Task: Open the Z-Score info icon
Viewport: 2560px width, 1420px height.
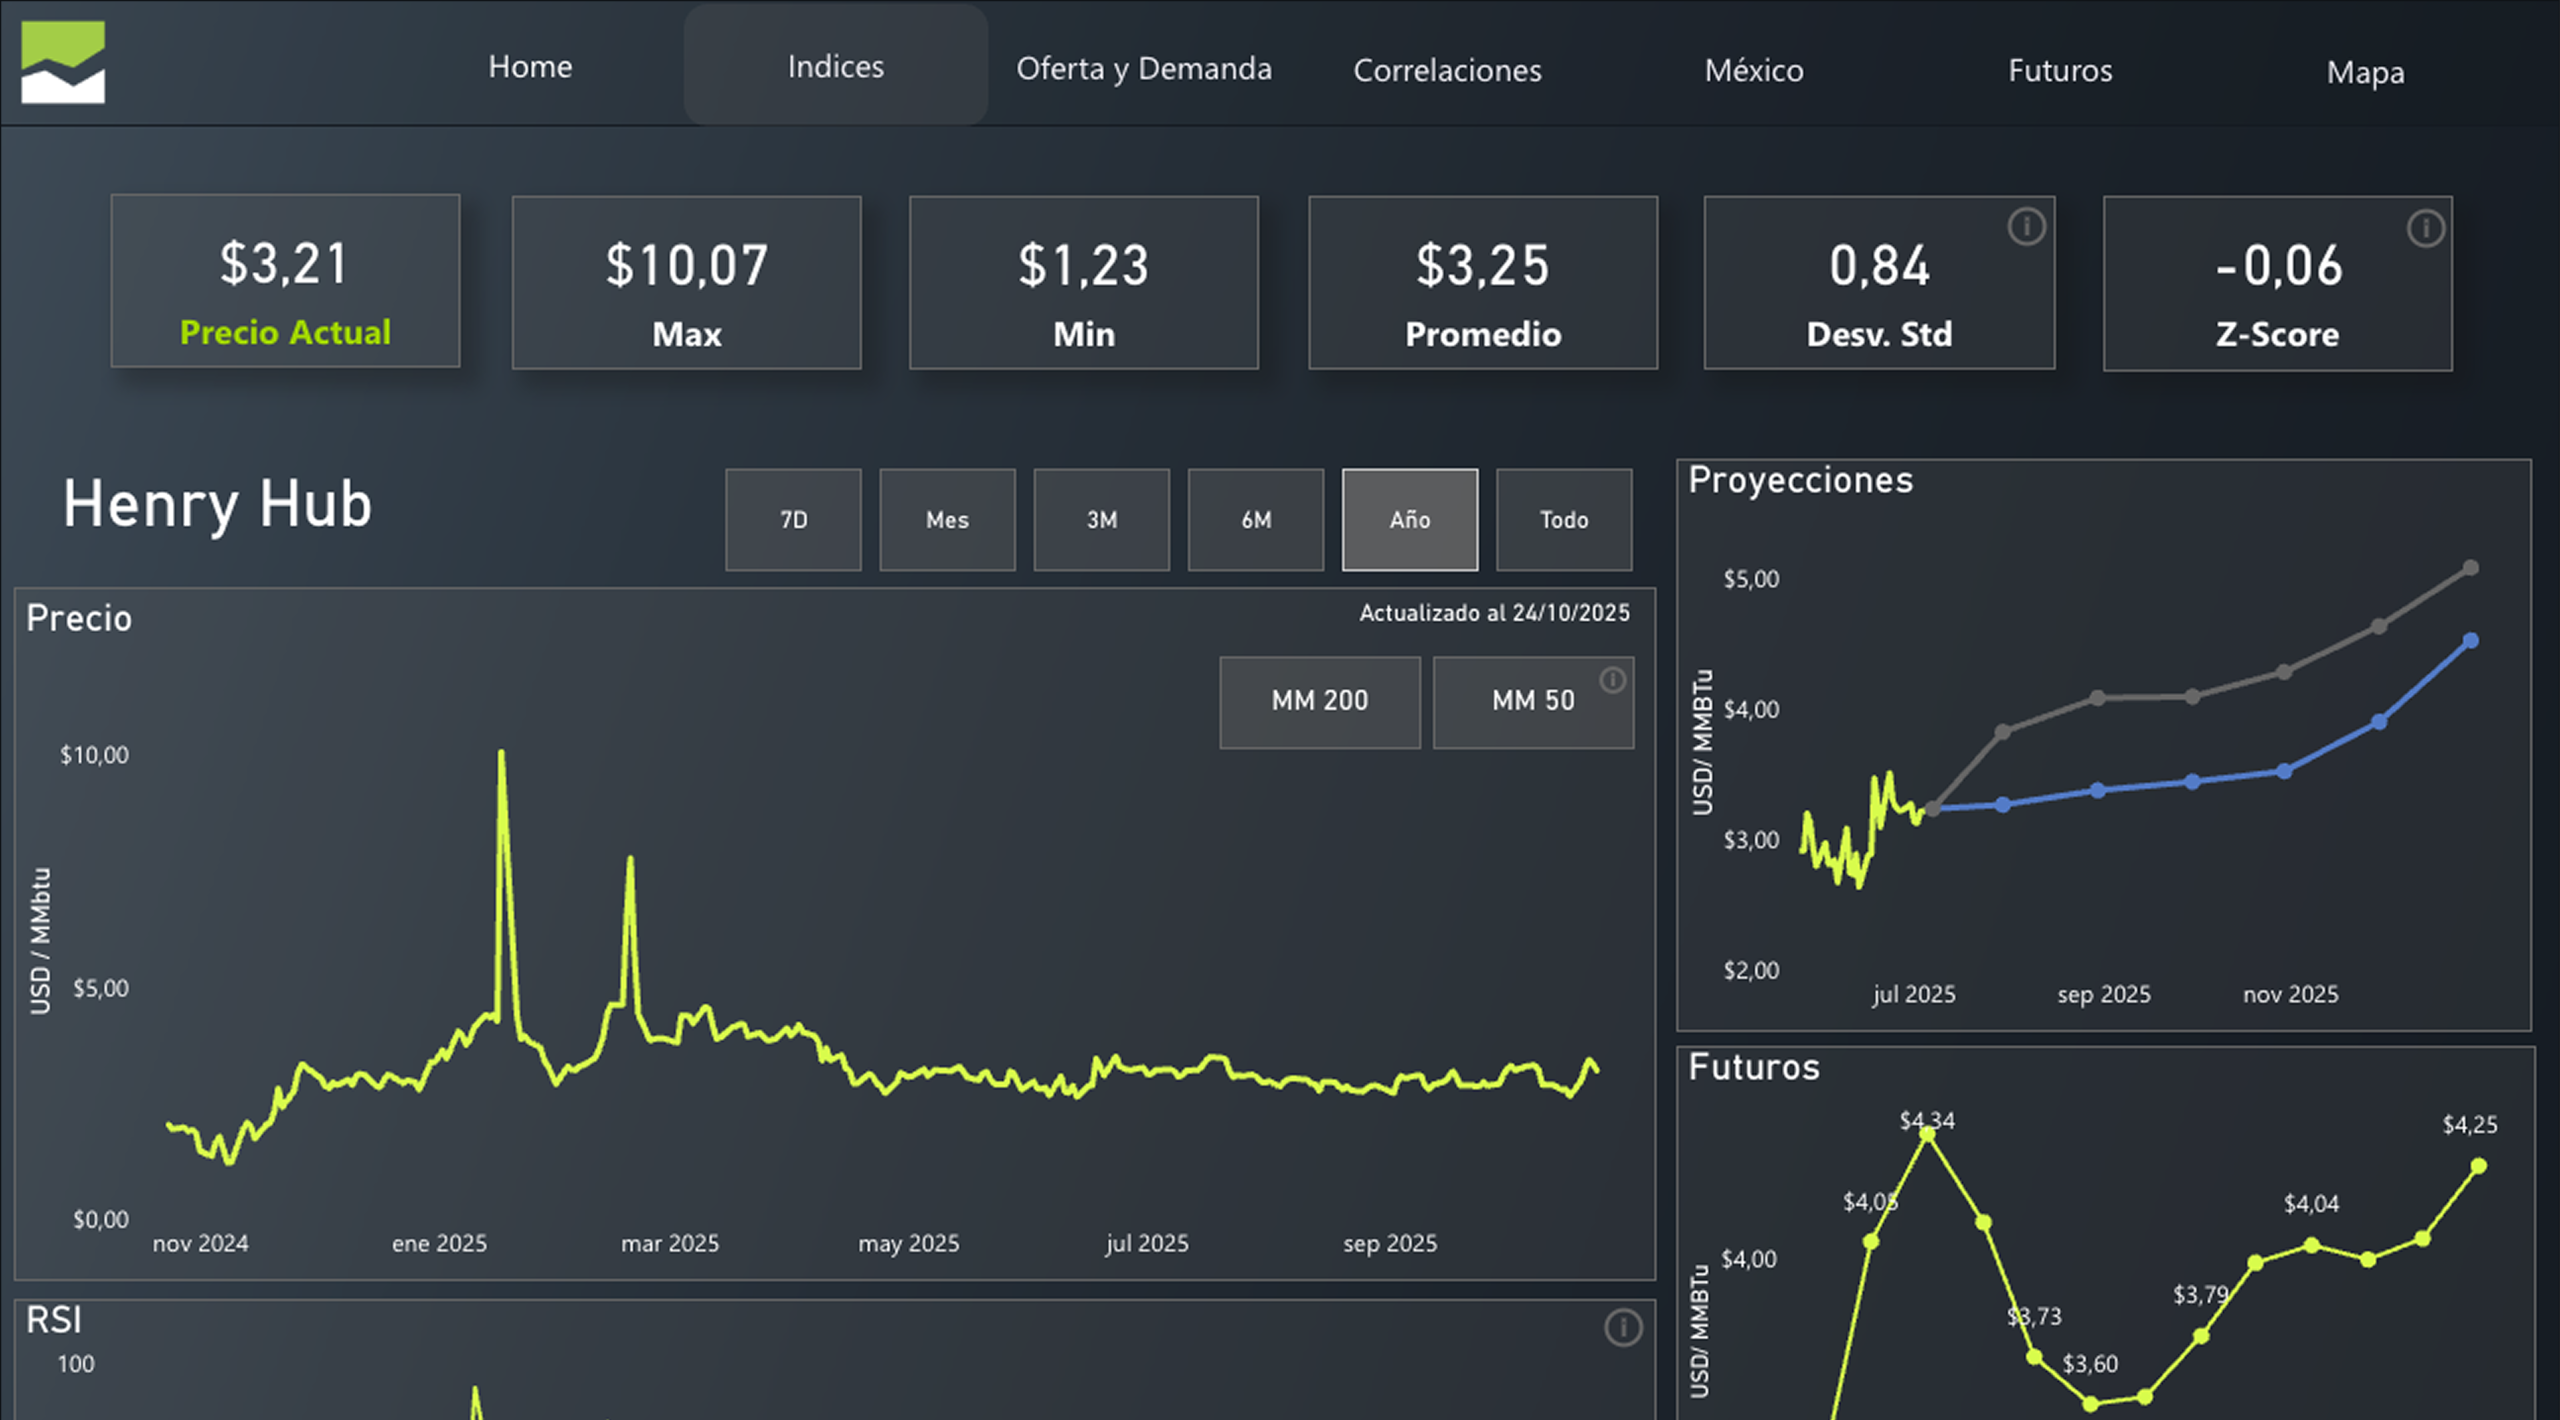Action: (x=2425, y=229)
